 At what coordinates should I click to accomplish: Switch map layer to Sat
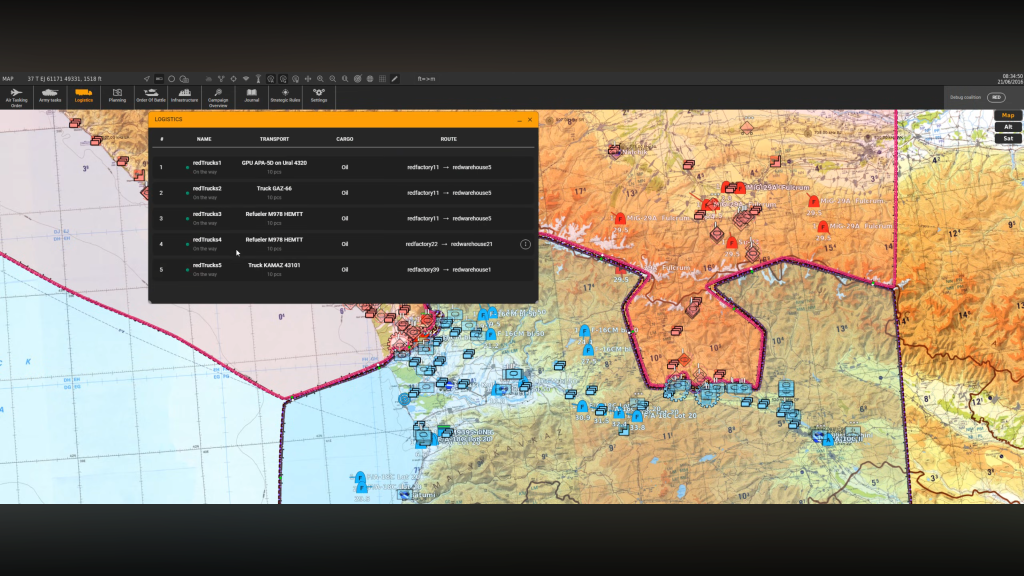point(1008,139)
